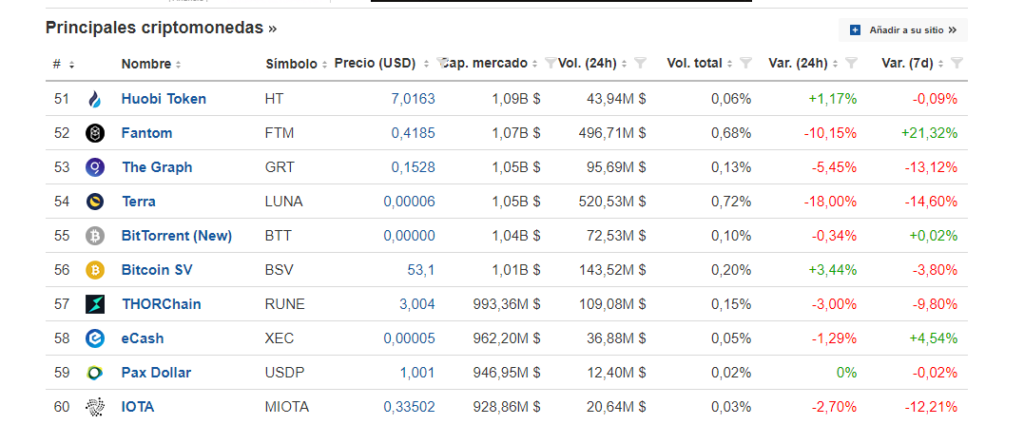Open Terra coin link
1024x444 pixels.
click(138, 201)
